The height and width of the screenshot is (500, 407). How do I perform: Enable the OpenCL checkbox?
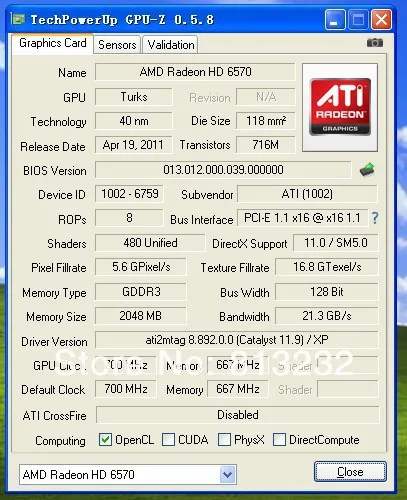pos(105,440)
